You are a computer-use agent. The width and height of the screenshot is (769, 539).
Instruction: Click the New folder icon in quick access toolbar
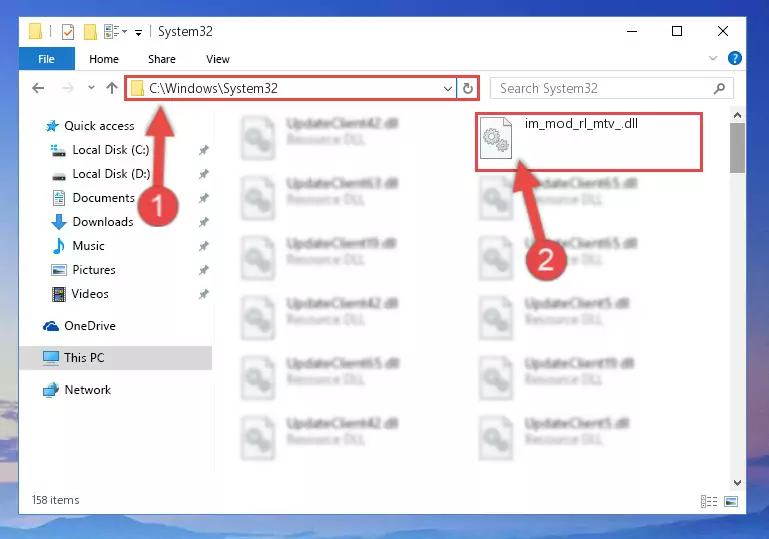(x=90, y=32)
